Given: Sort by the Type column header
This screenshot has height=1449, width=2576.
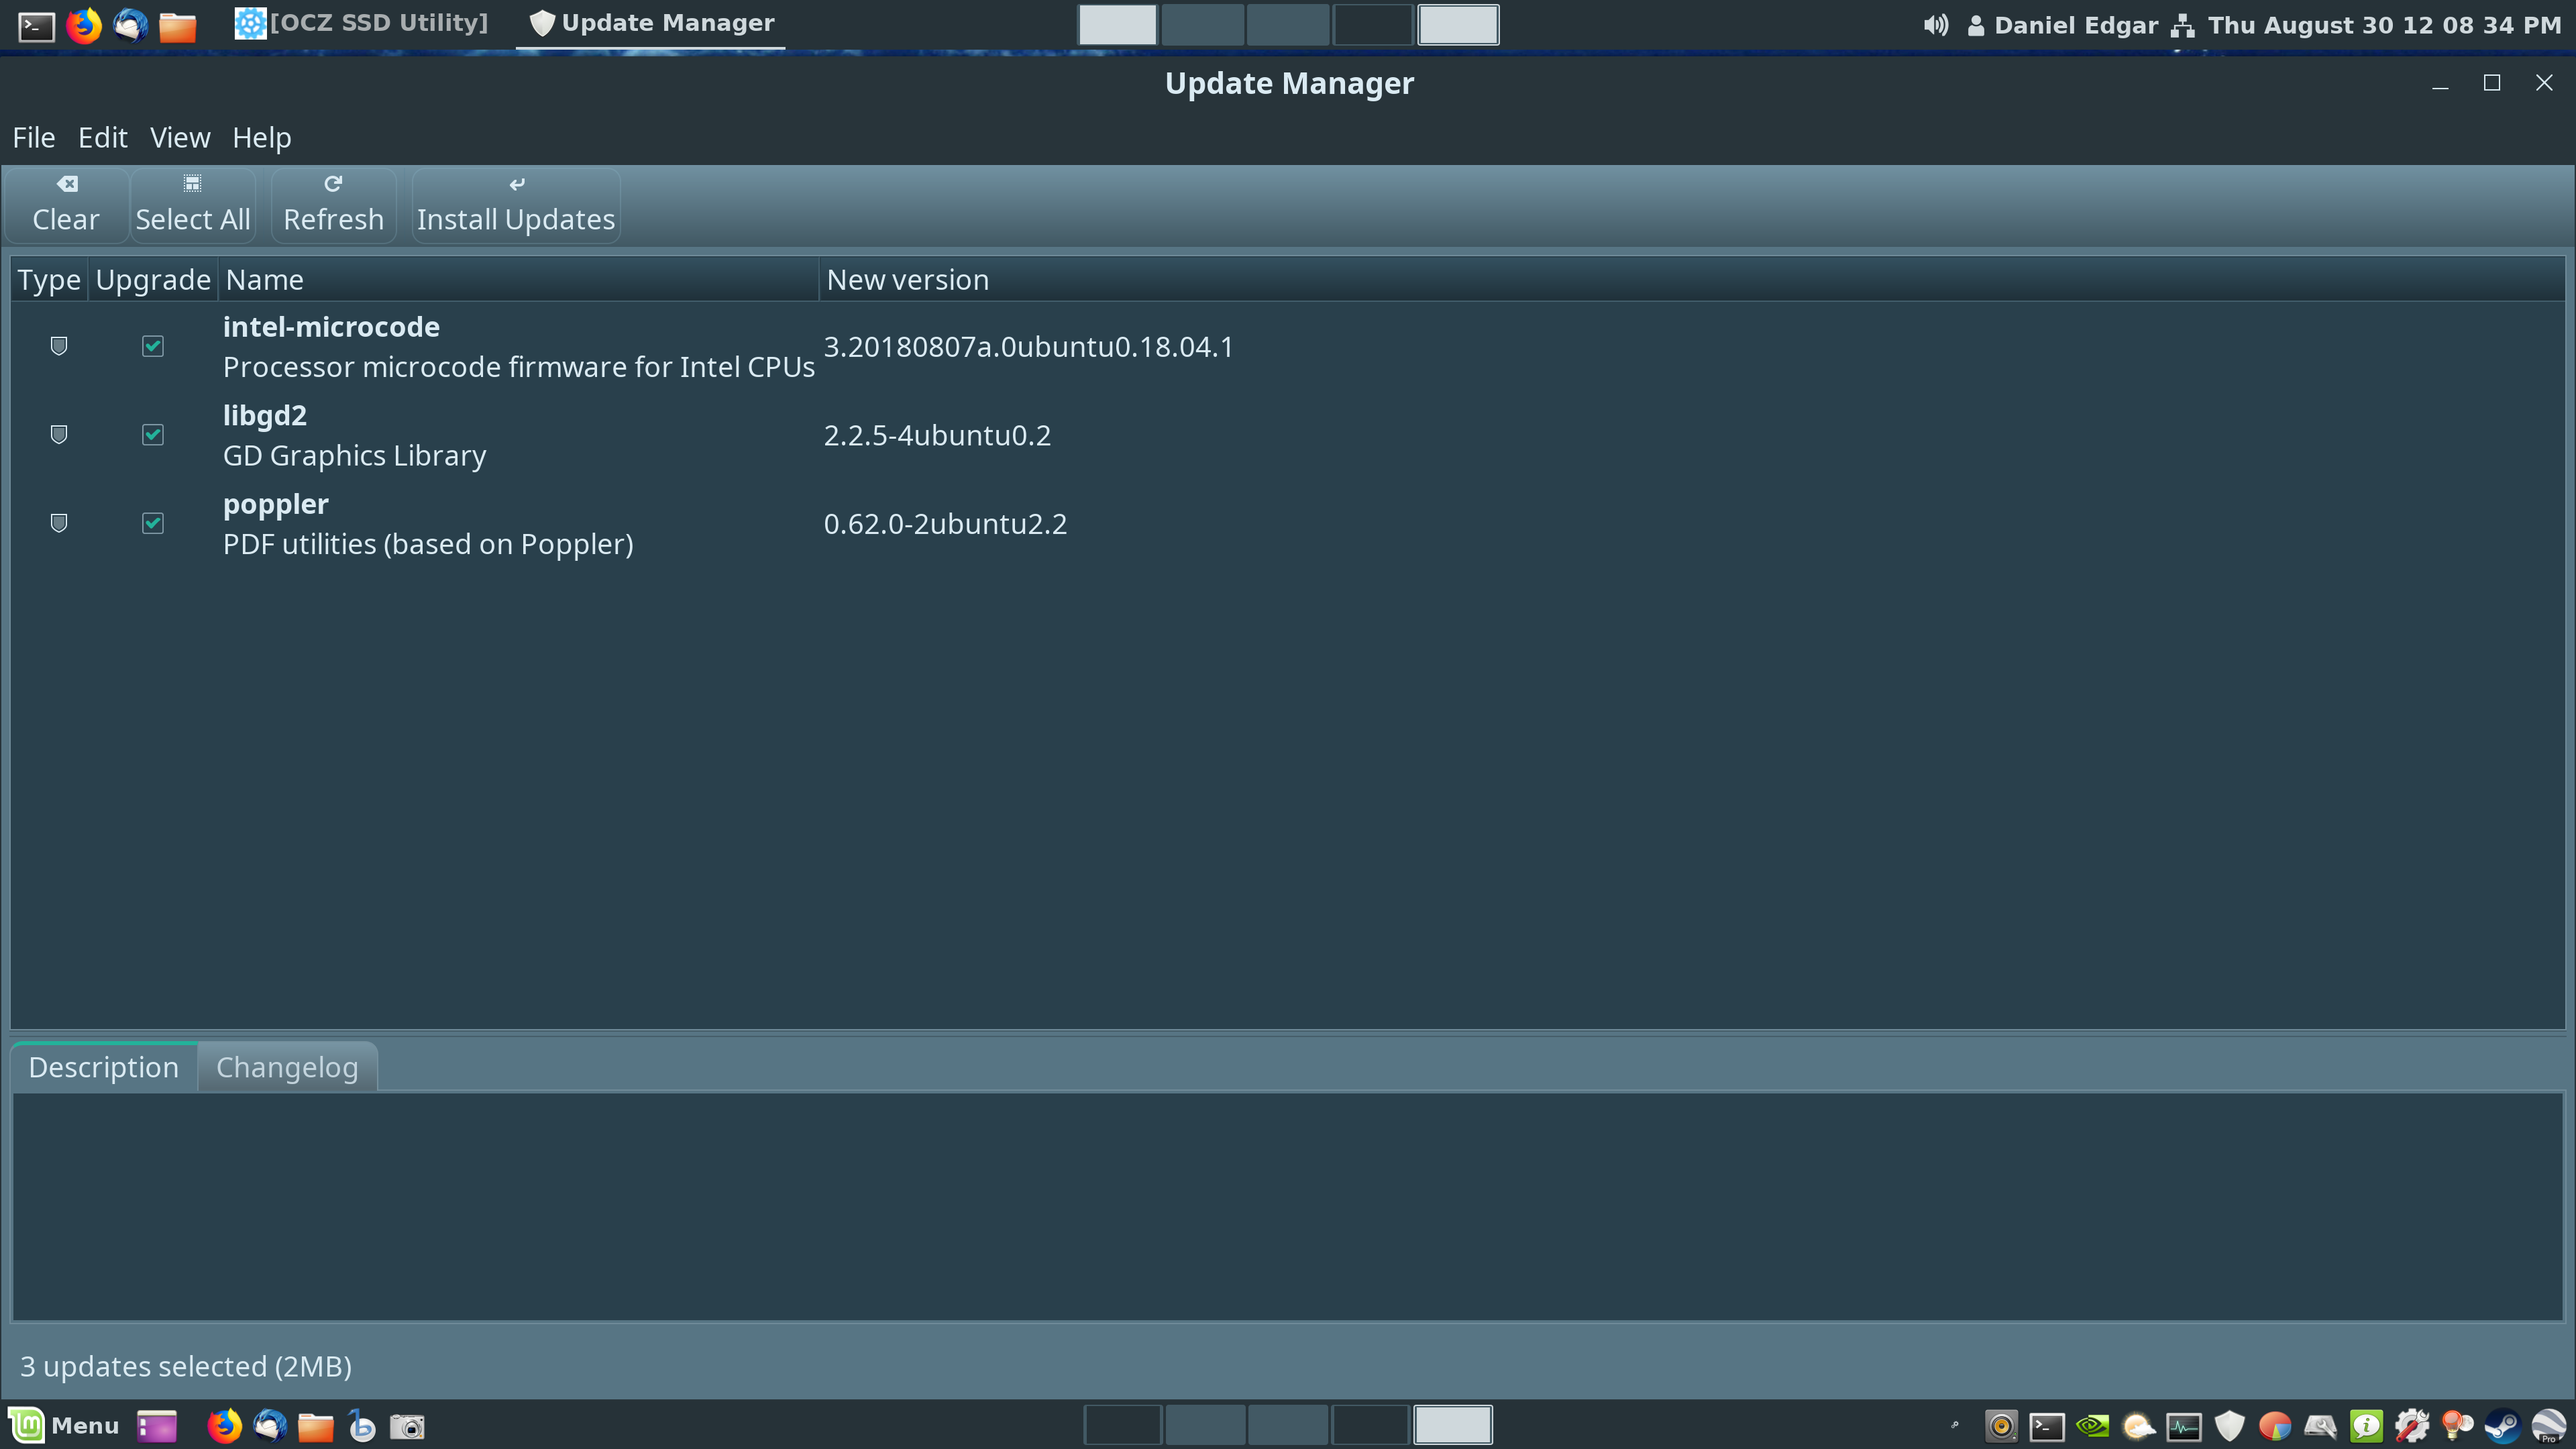Looking at the screenshot, I should click(49, 280).
